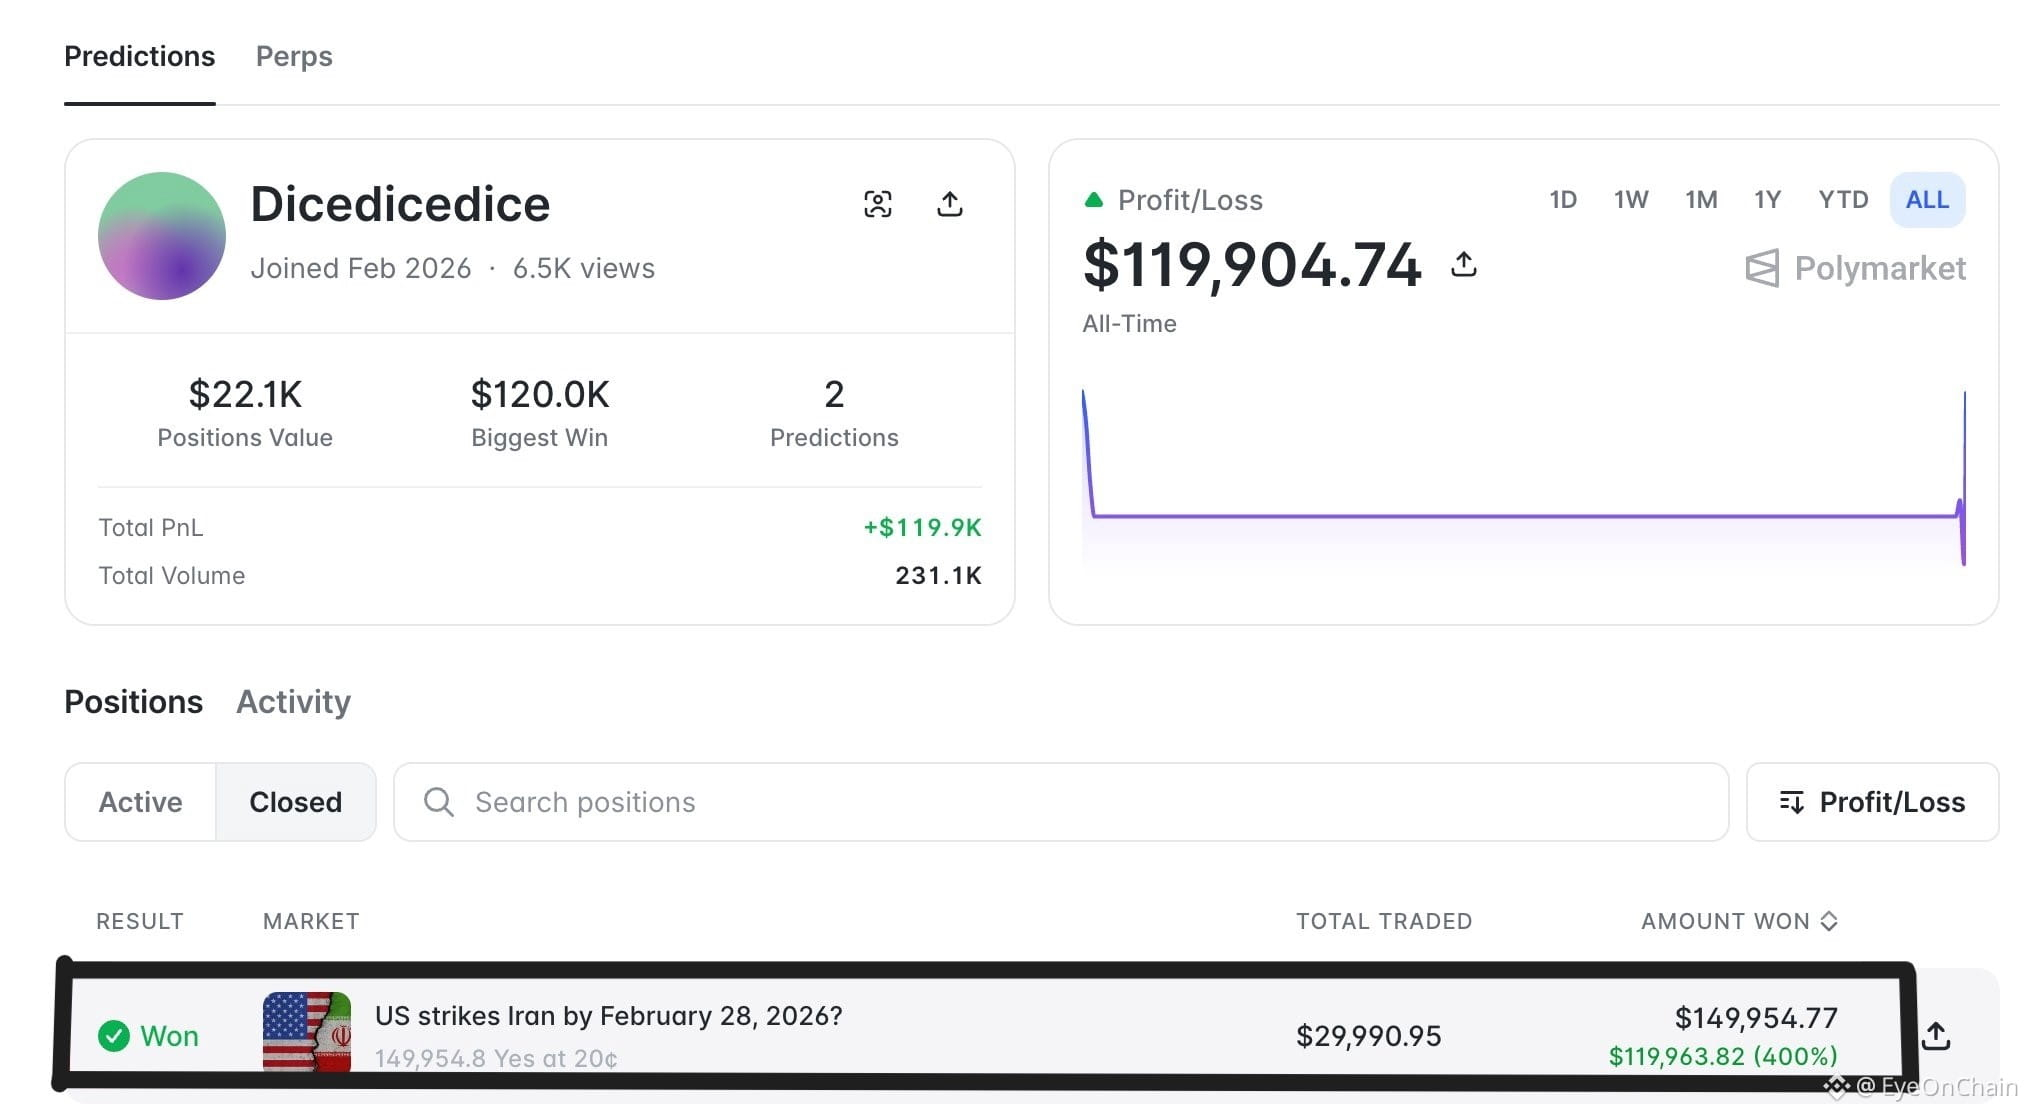2026x1112 pixels.
Task: Select the 1W time range
Action: [x=1631, y=200]
